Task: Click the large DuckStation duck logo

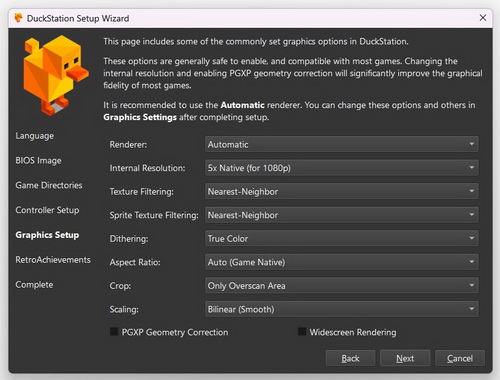Action: pyautogui.click(x=56, y=75)
